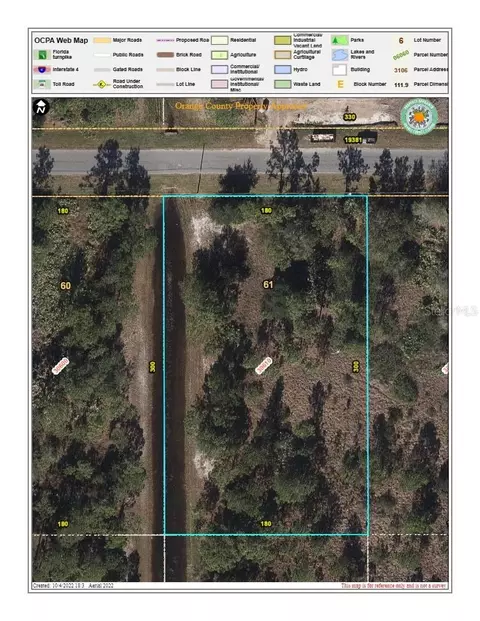Pick the Brick Road brown swatch

[165, 55]
